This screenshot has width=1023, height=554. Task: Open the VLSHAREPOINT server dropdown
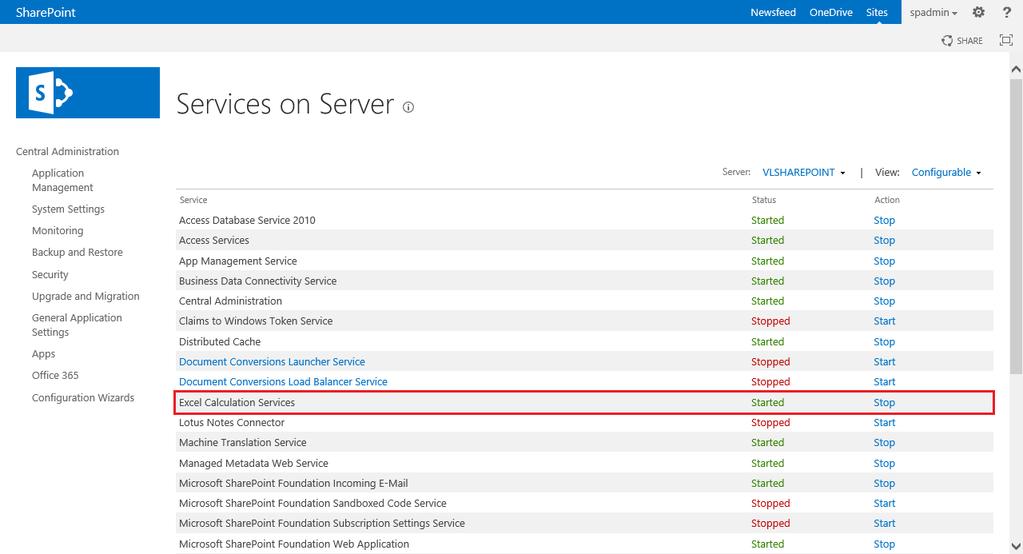[x=804, y=172]
